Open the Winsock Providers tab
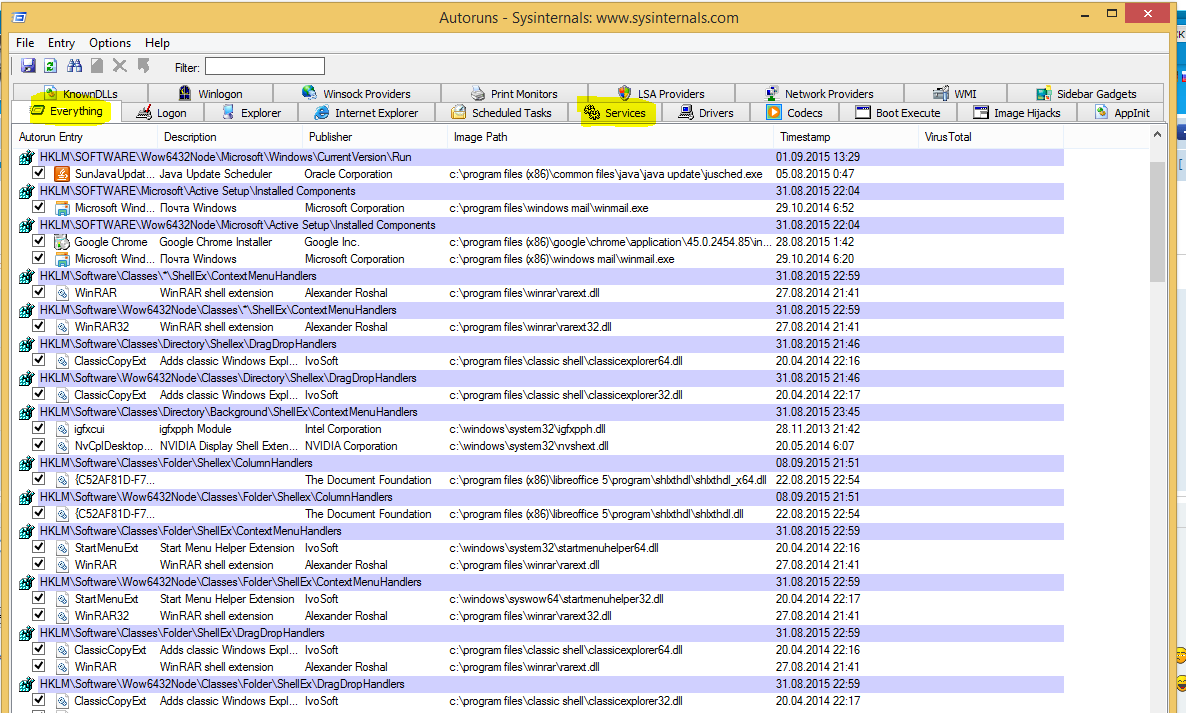The height and width of the screenshot is (713, 1186). [x=356, y=93]
